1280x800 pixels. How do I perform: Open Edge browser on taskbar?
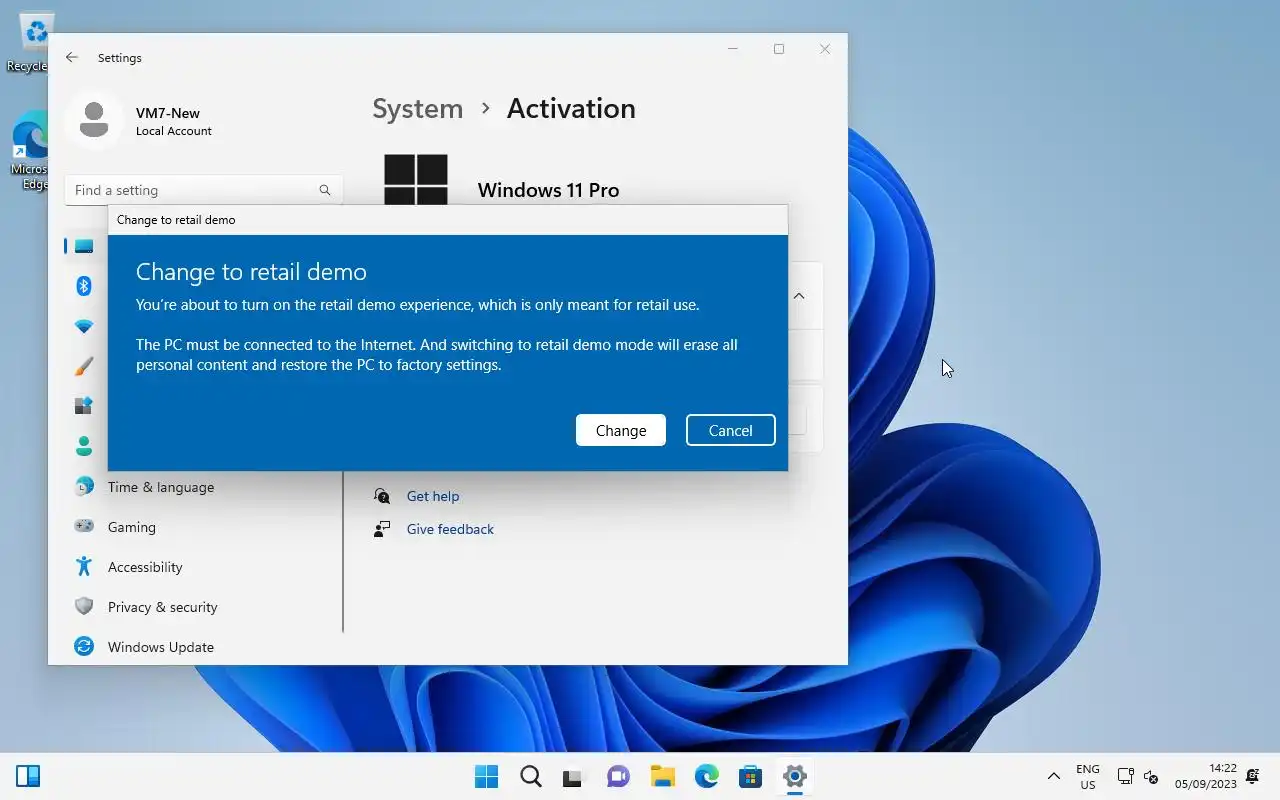point(707,776)
